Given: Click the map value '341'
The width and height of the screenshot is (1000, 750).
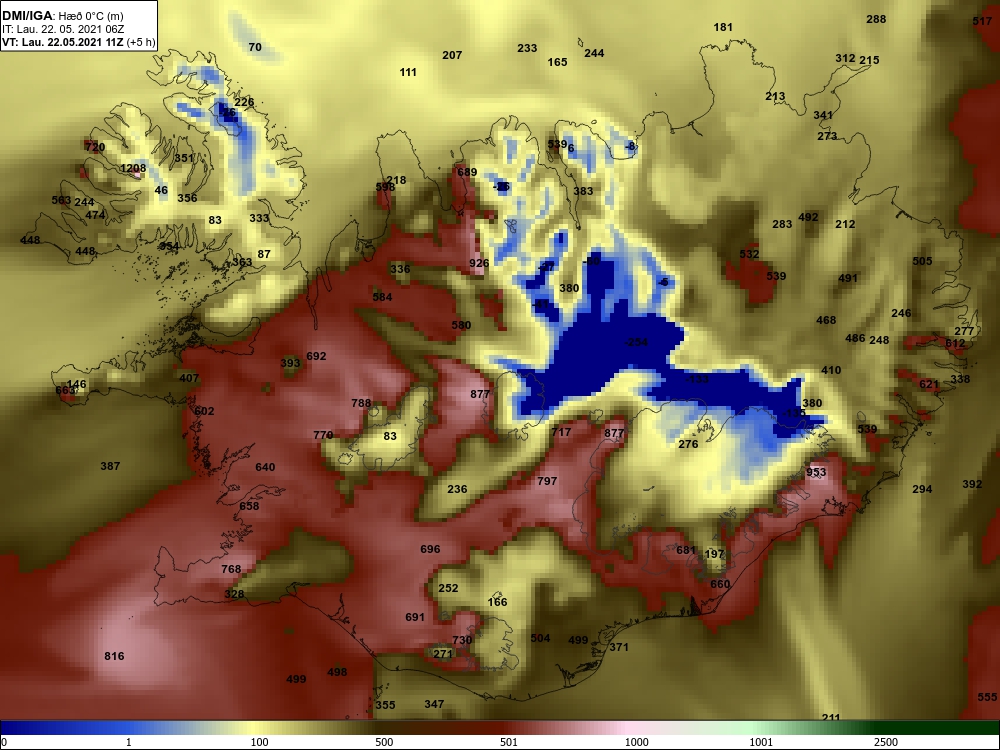Looking at the screenshot, I should tap(823, 115).
